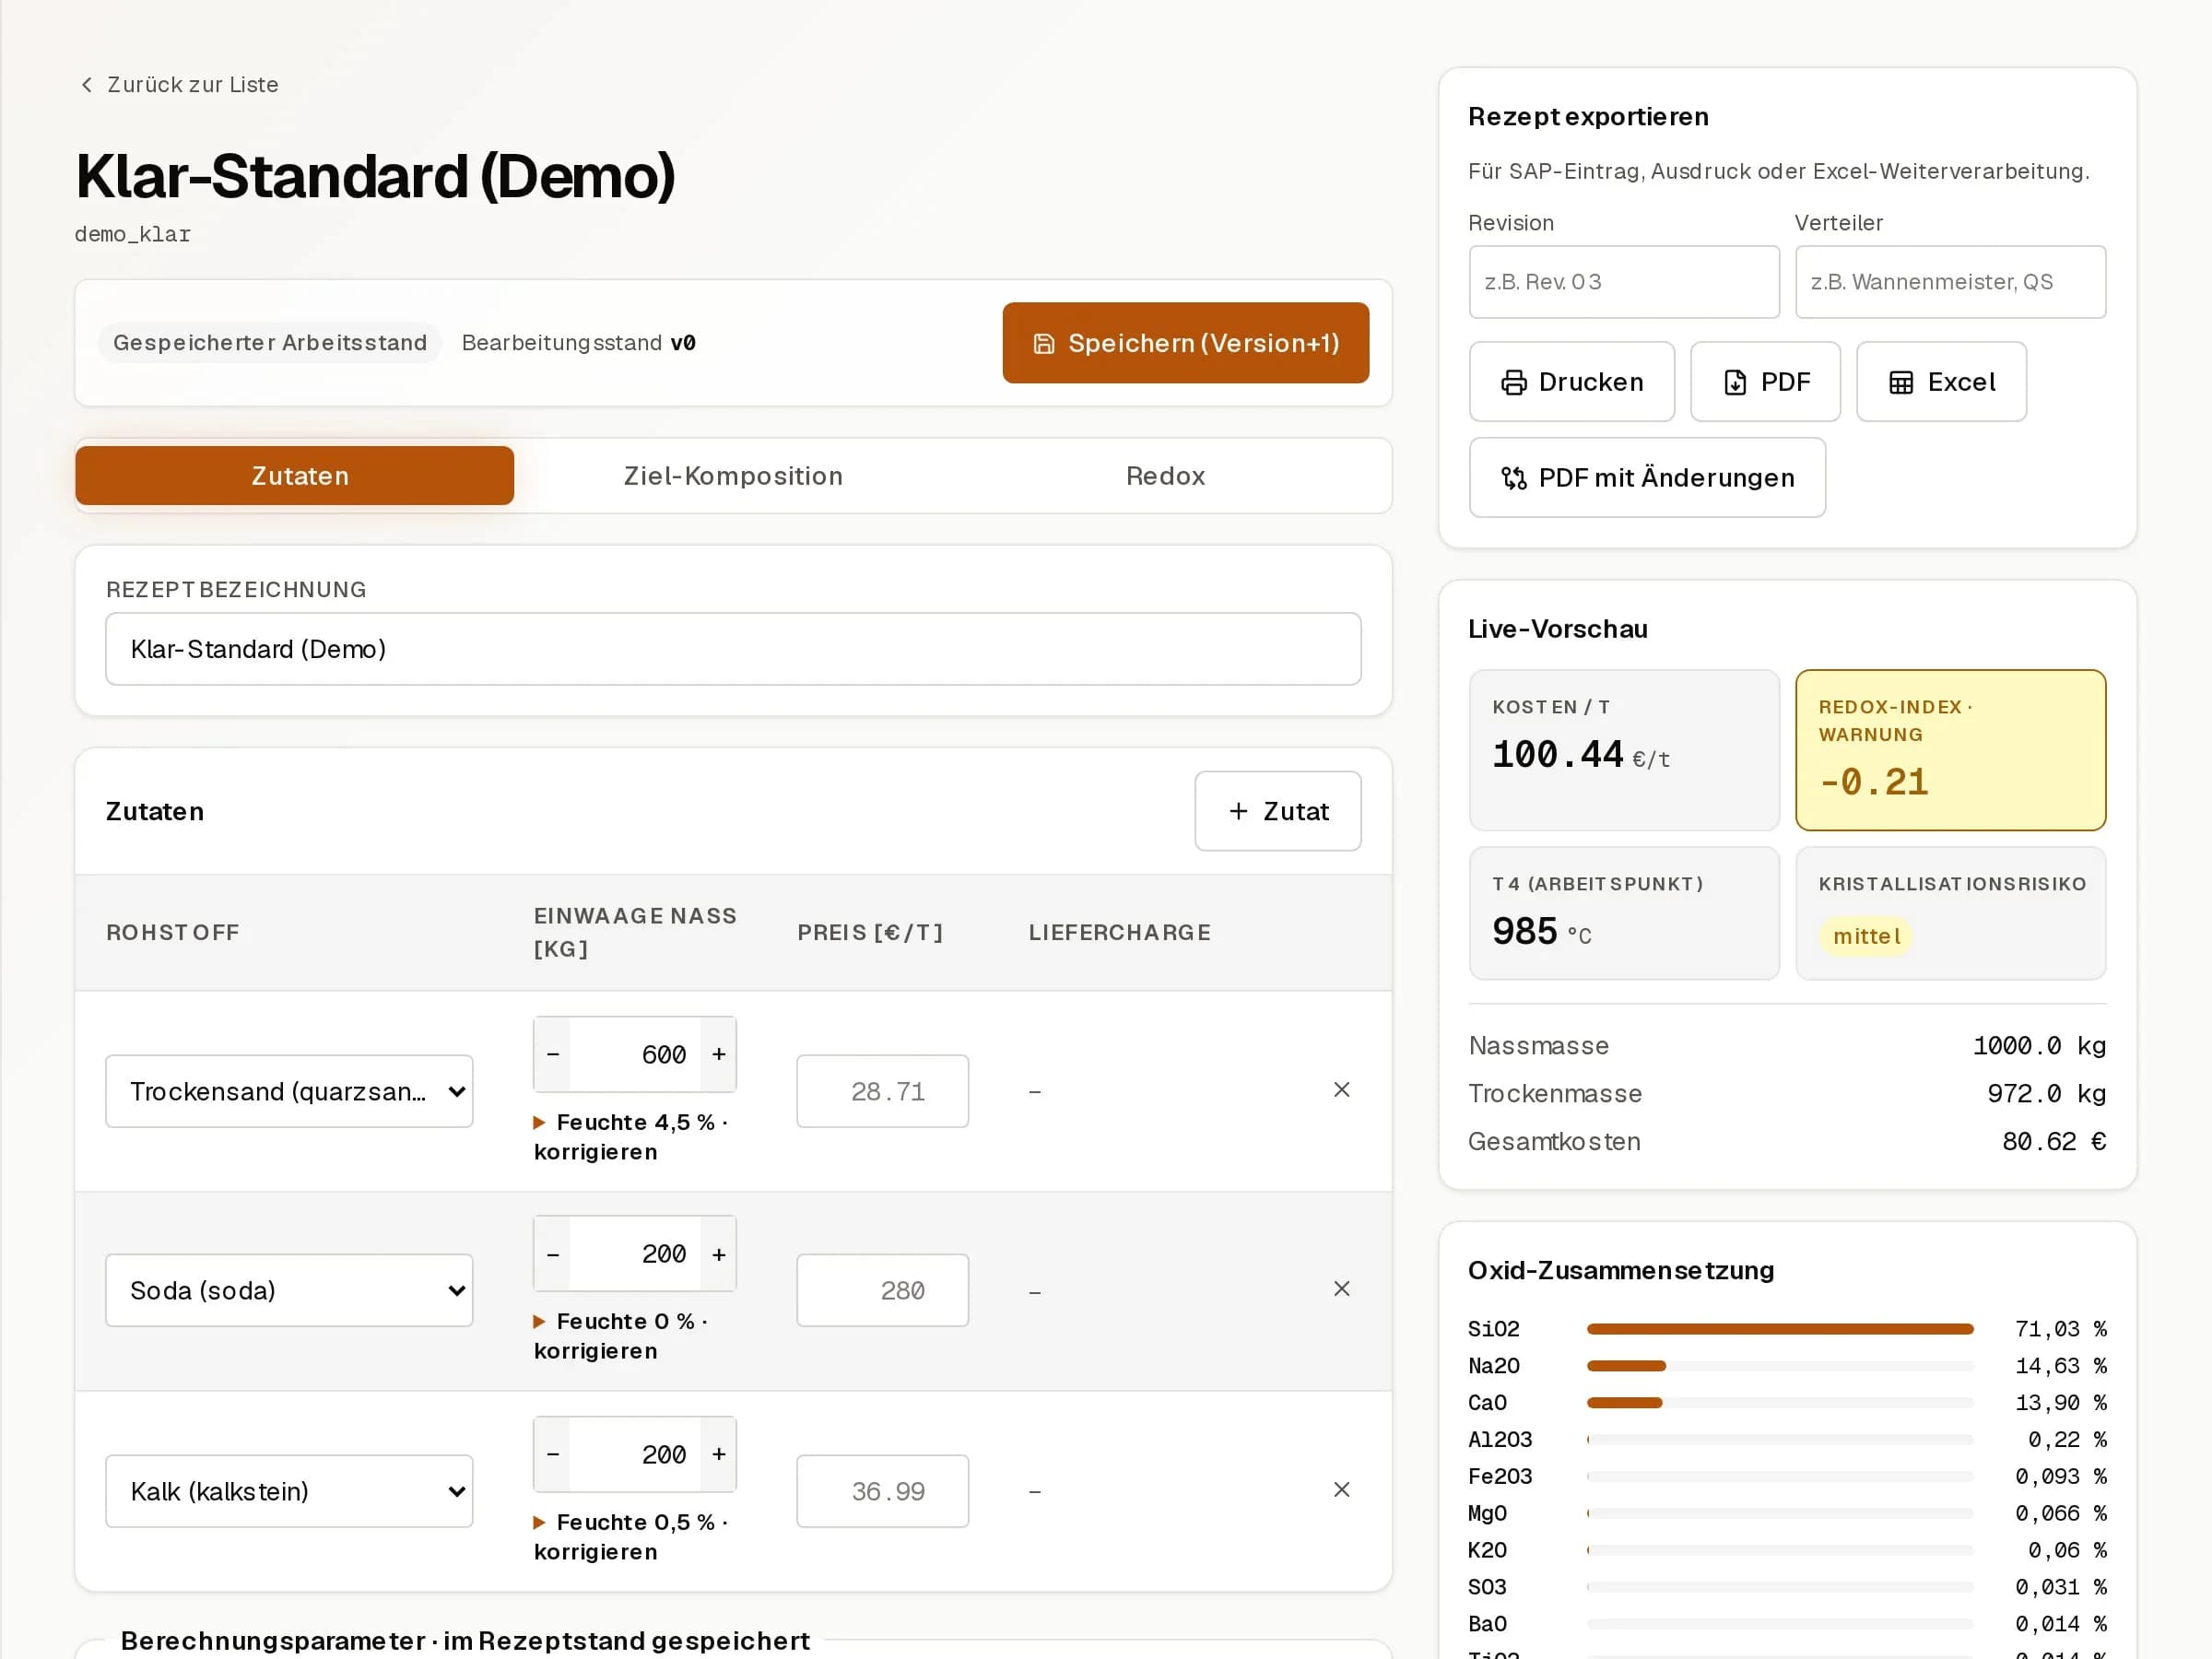Open Soda raw material dropdown
Screen dimensions: 2212x1659
tap(289, 1290)
